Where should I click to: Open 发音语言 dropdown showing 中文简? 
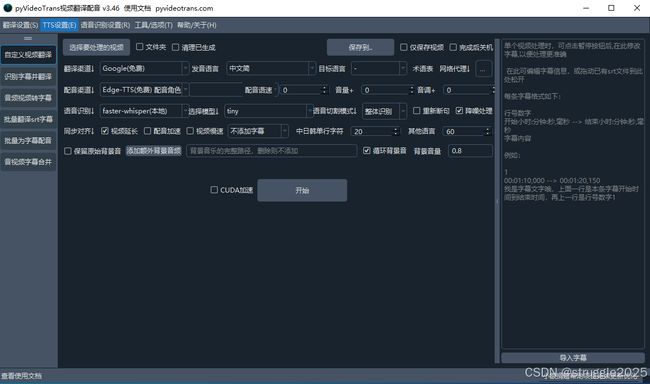tap(271, 68)
